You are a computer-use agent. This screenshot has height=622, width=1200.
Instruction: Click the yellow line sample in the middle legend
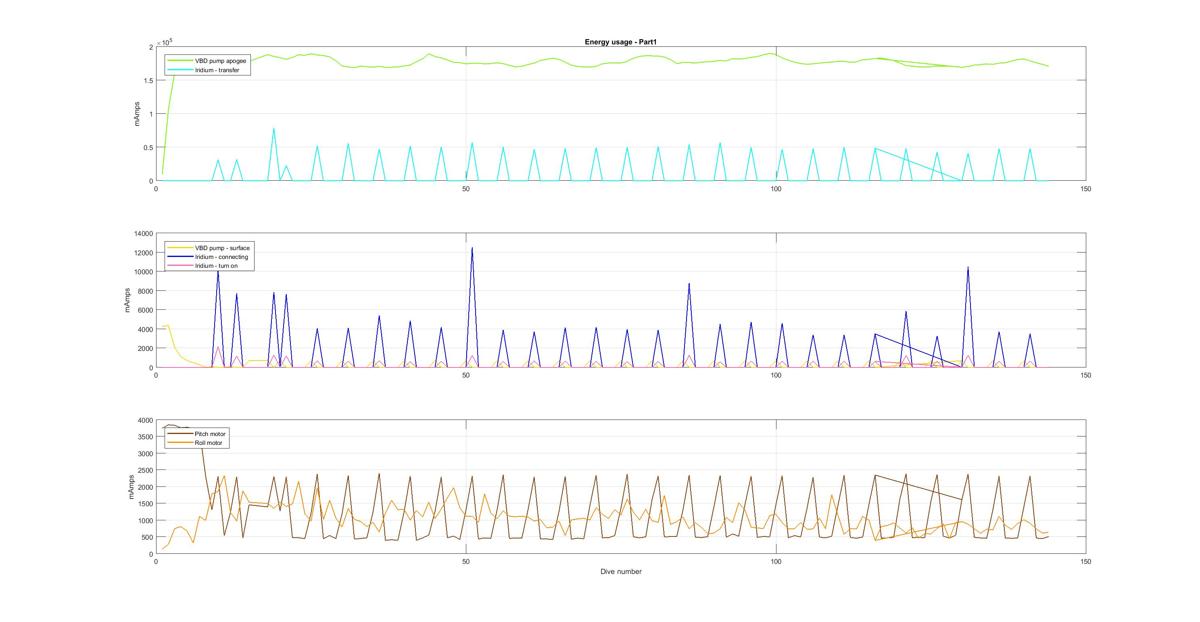coord(180,248)
